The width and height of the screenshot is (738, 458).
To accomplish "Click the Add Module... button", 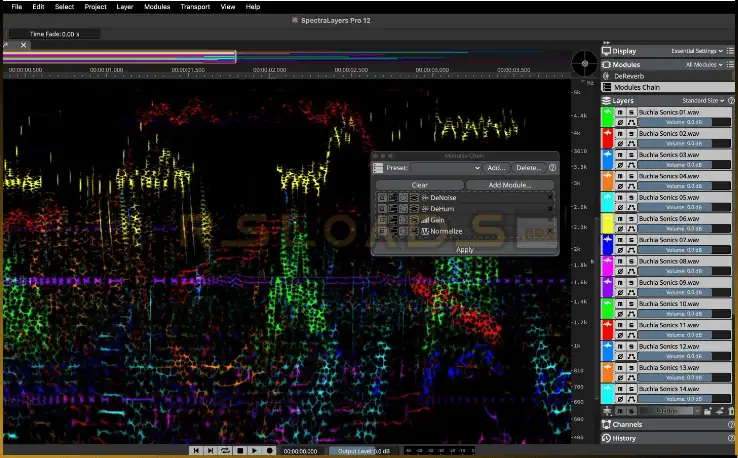I will pyautogui.click(x=509, y=185).
